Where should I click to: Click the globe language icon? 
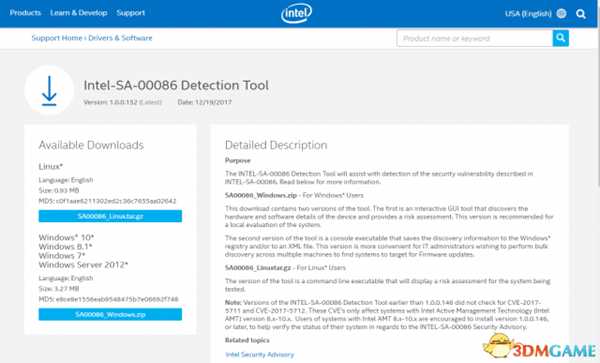click(x=561, y=14)
